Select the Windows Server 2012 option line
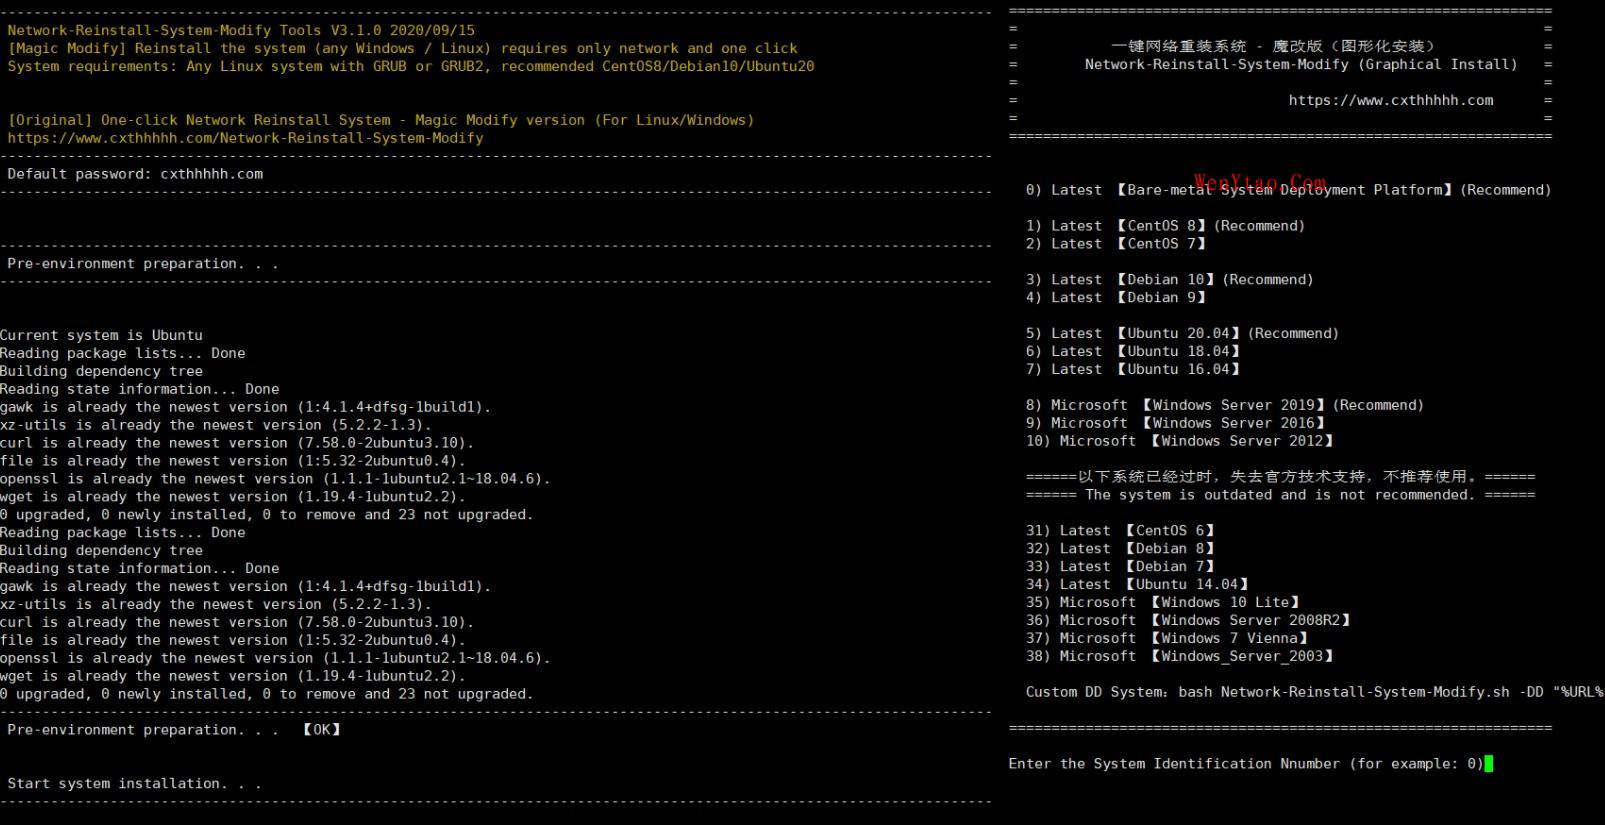 tap(1180, 442)
